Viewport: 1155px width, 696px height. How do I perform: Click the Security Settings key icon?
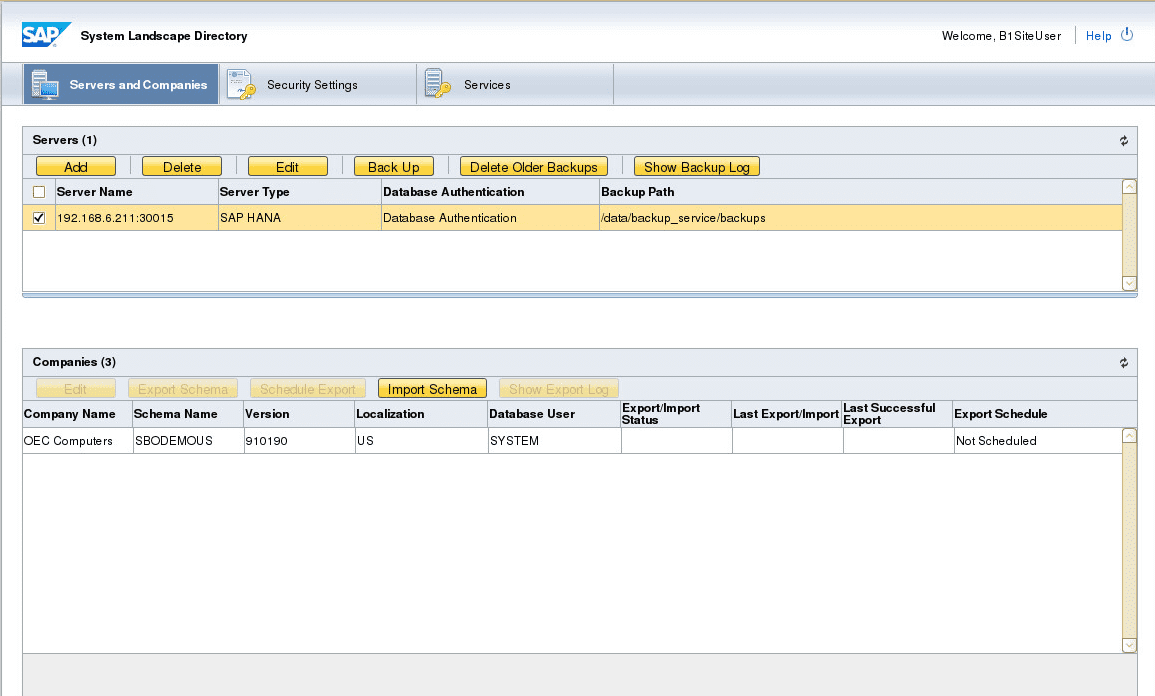(x=241, y=84)
